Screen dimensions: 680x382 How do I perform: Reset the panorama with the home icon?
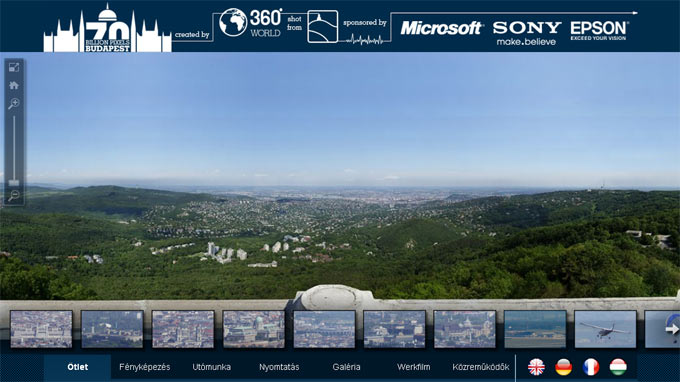pos(14,85)
